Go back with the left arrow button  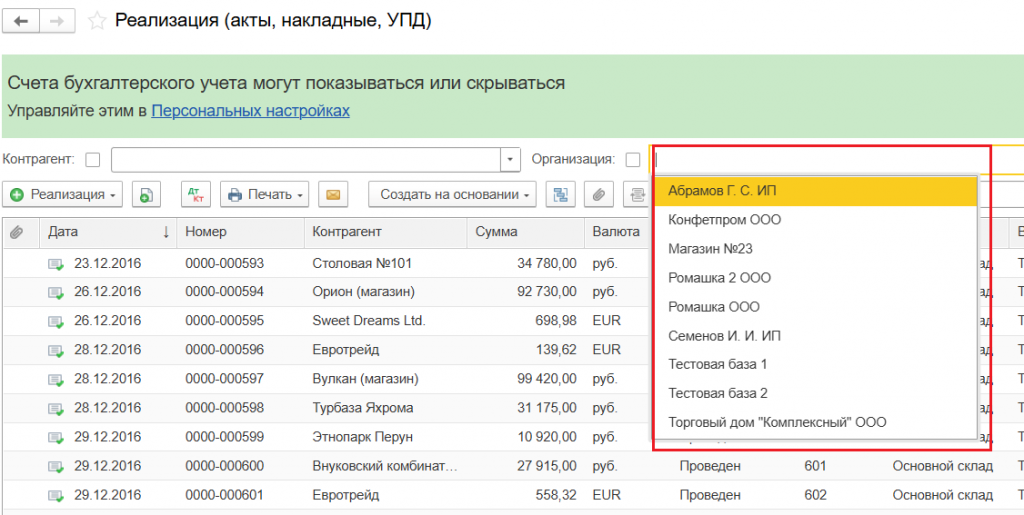tap(21, 21)
